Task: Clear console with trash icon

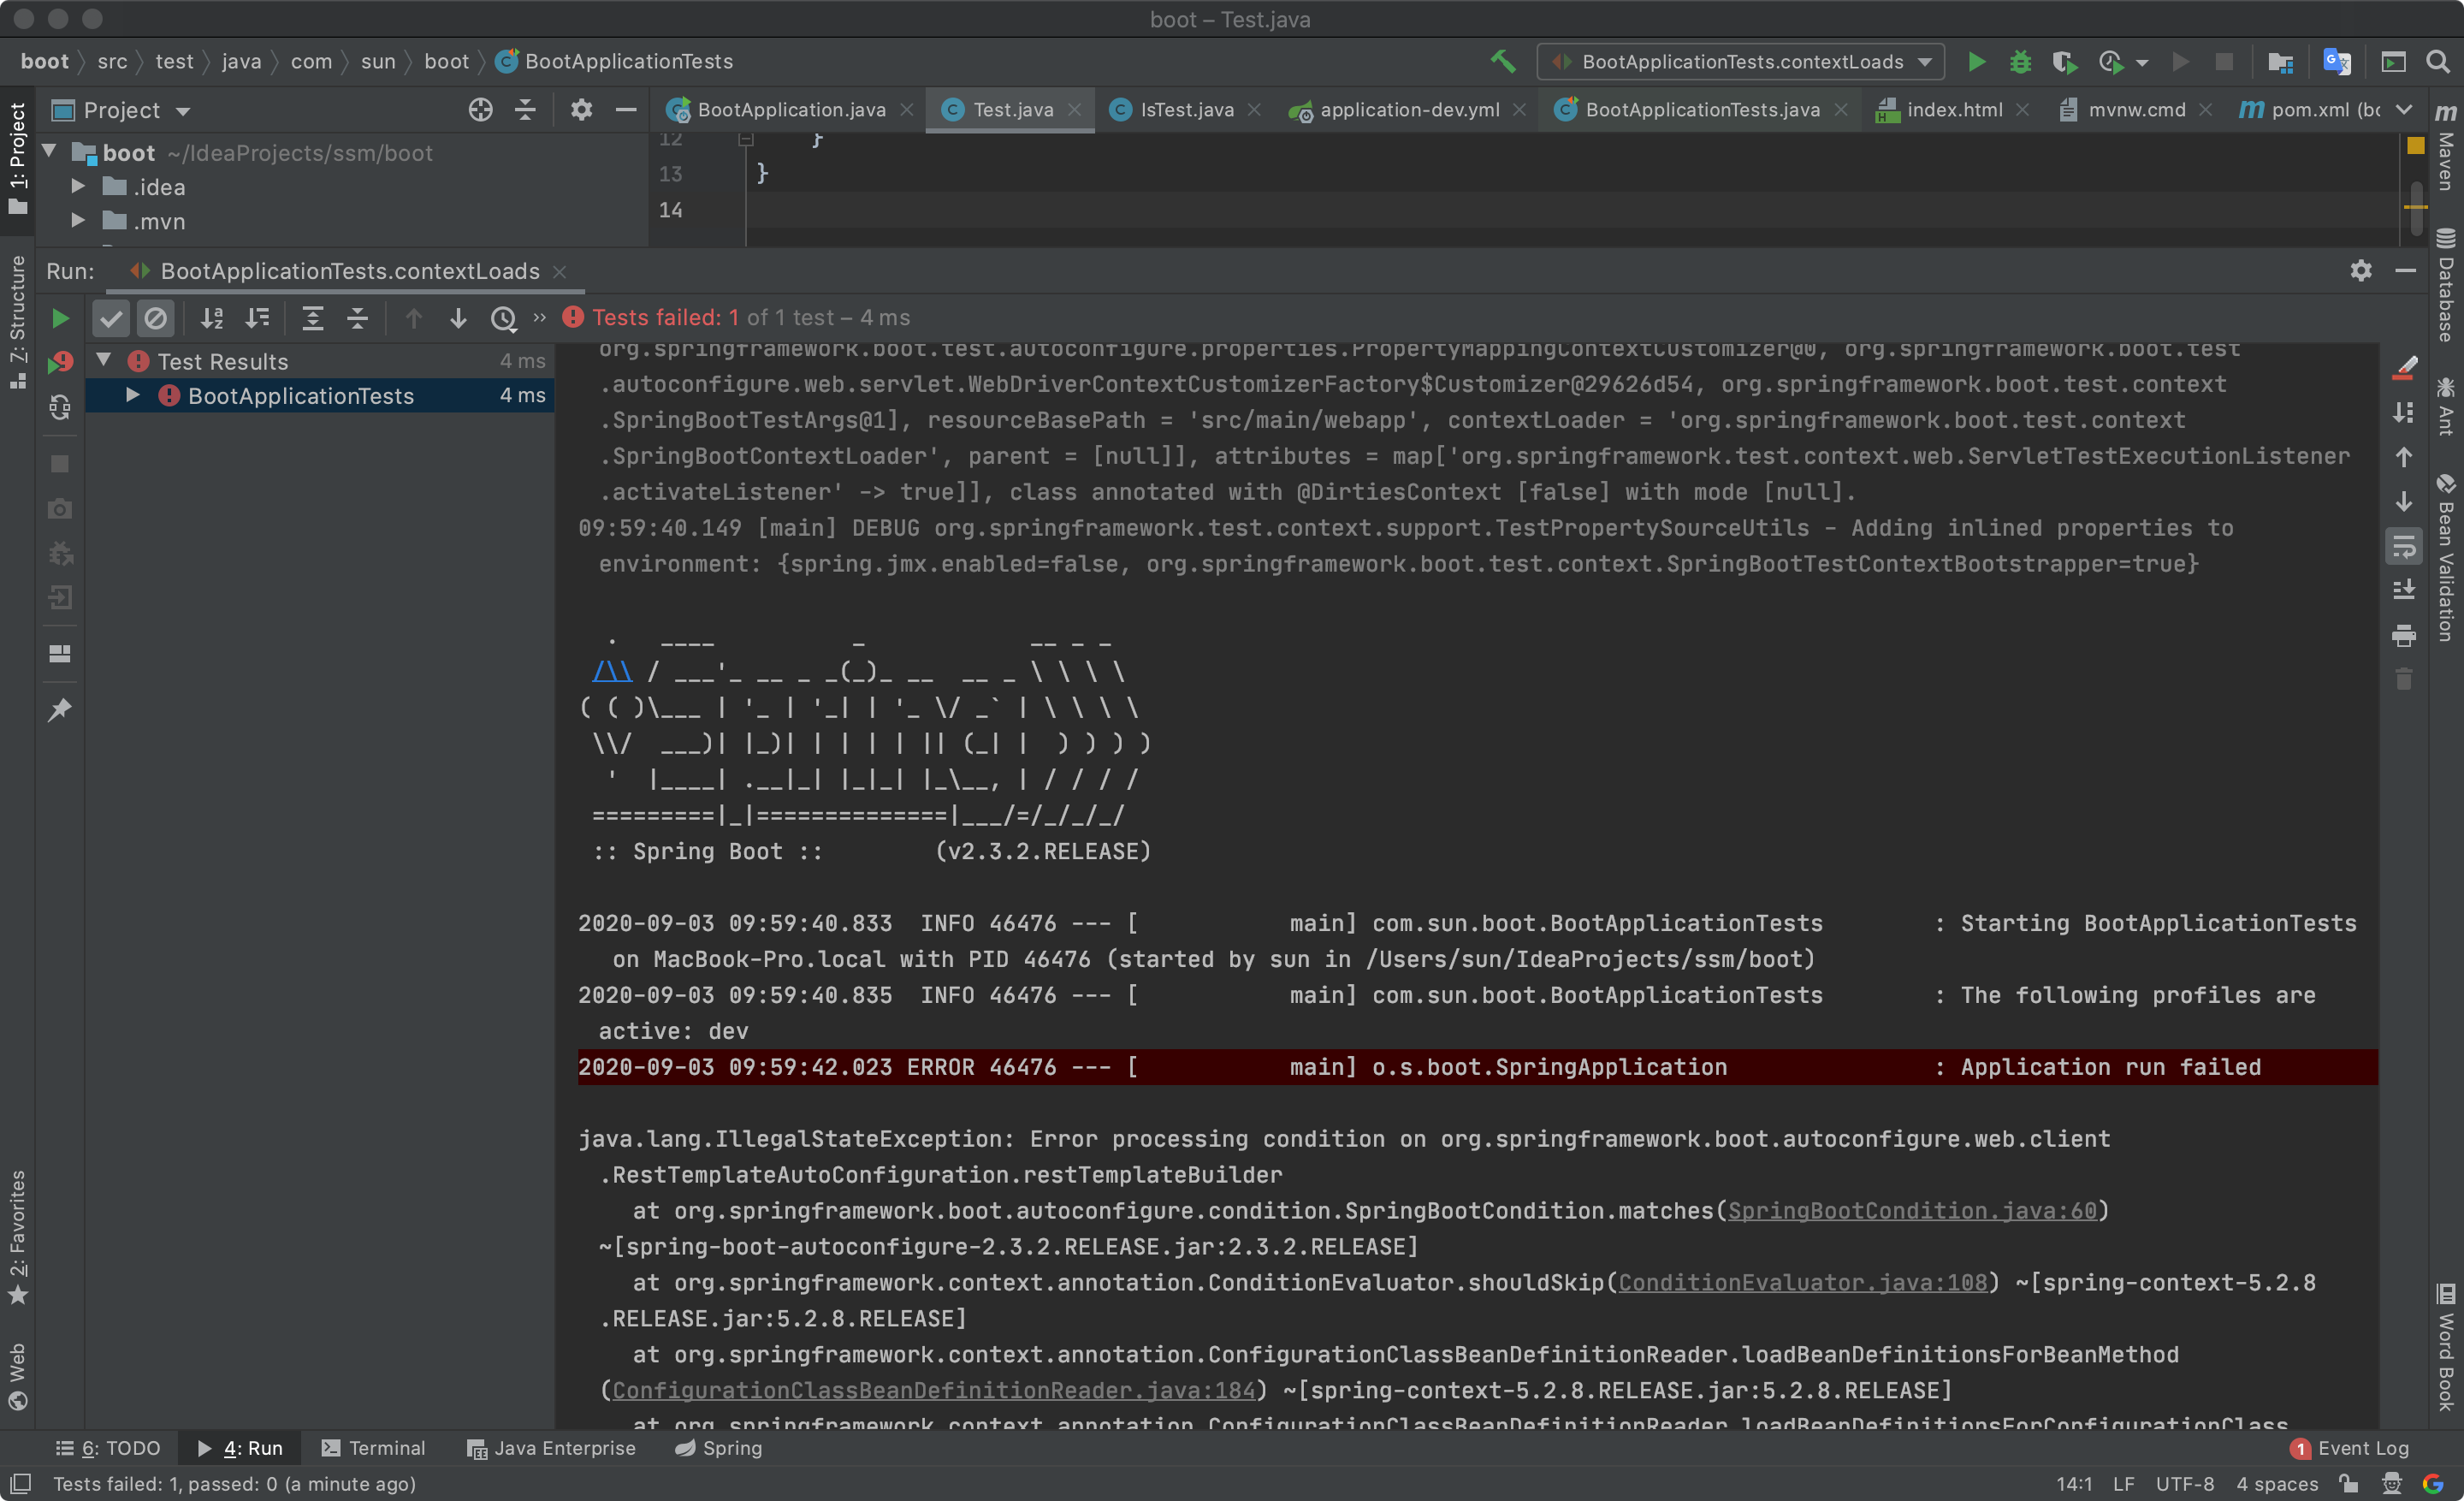Action: [x=2404, y=680]
